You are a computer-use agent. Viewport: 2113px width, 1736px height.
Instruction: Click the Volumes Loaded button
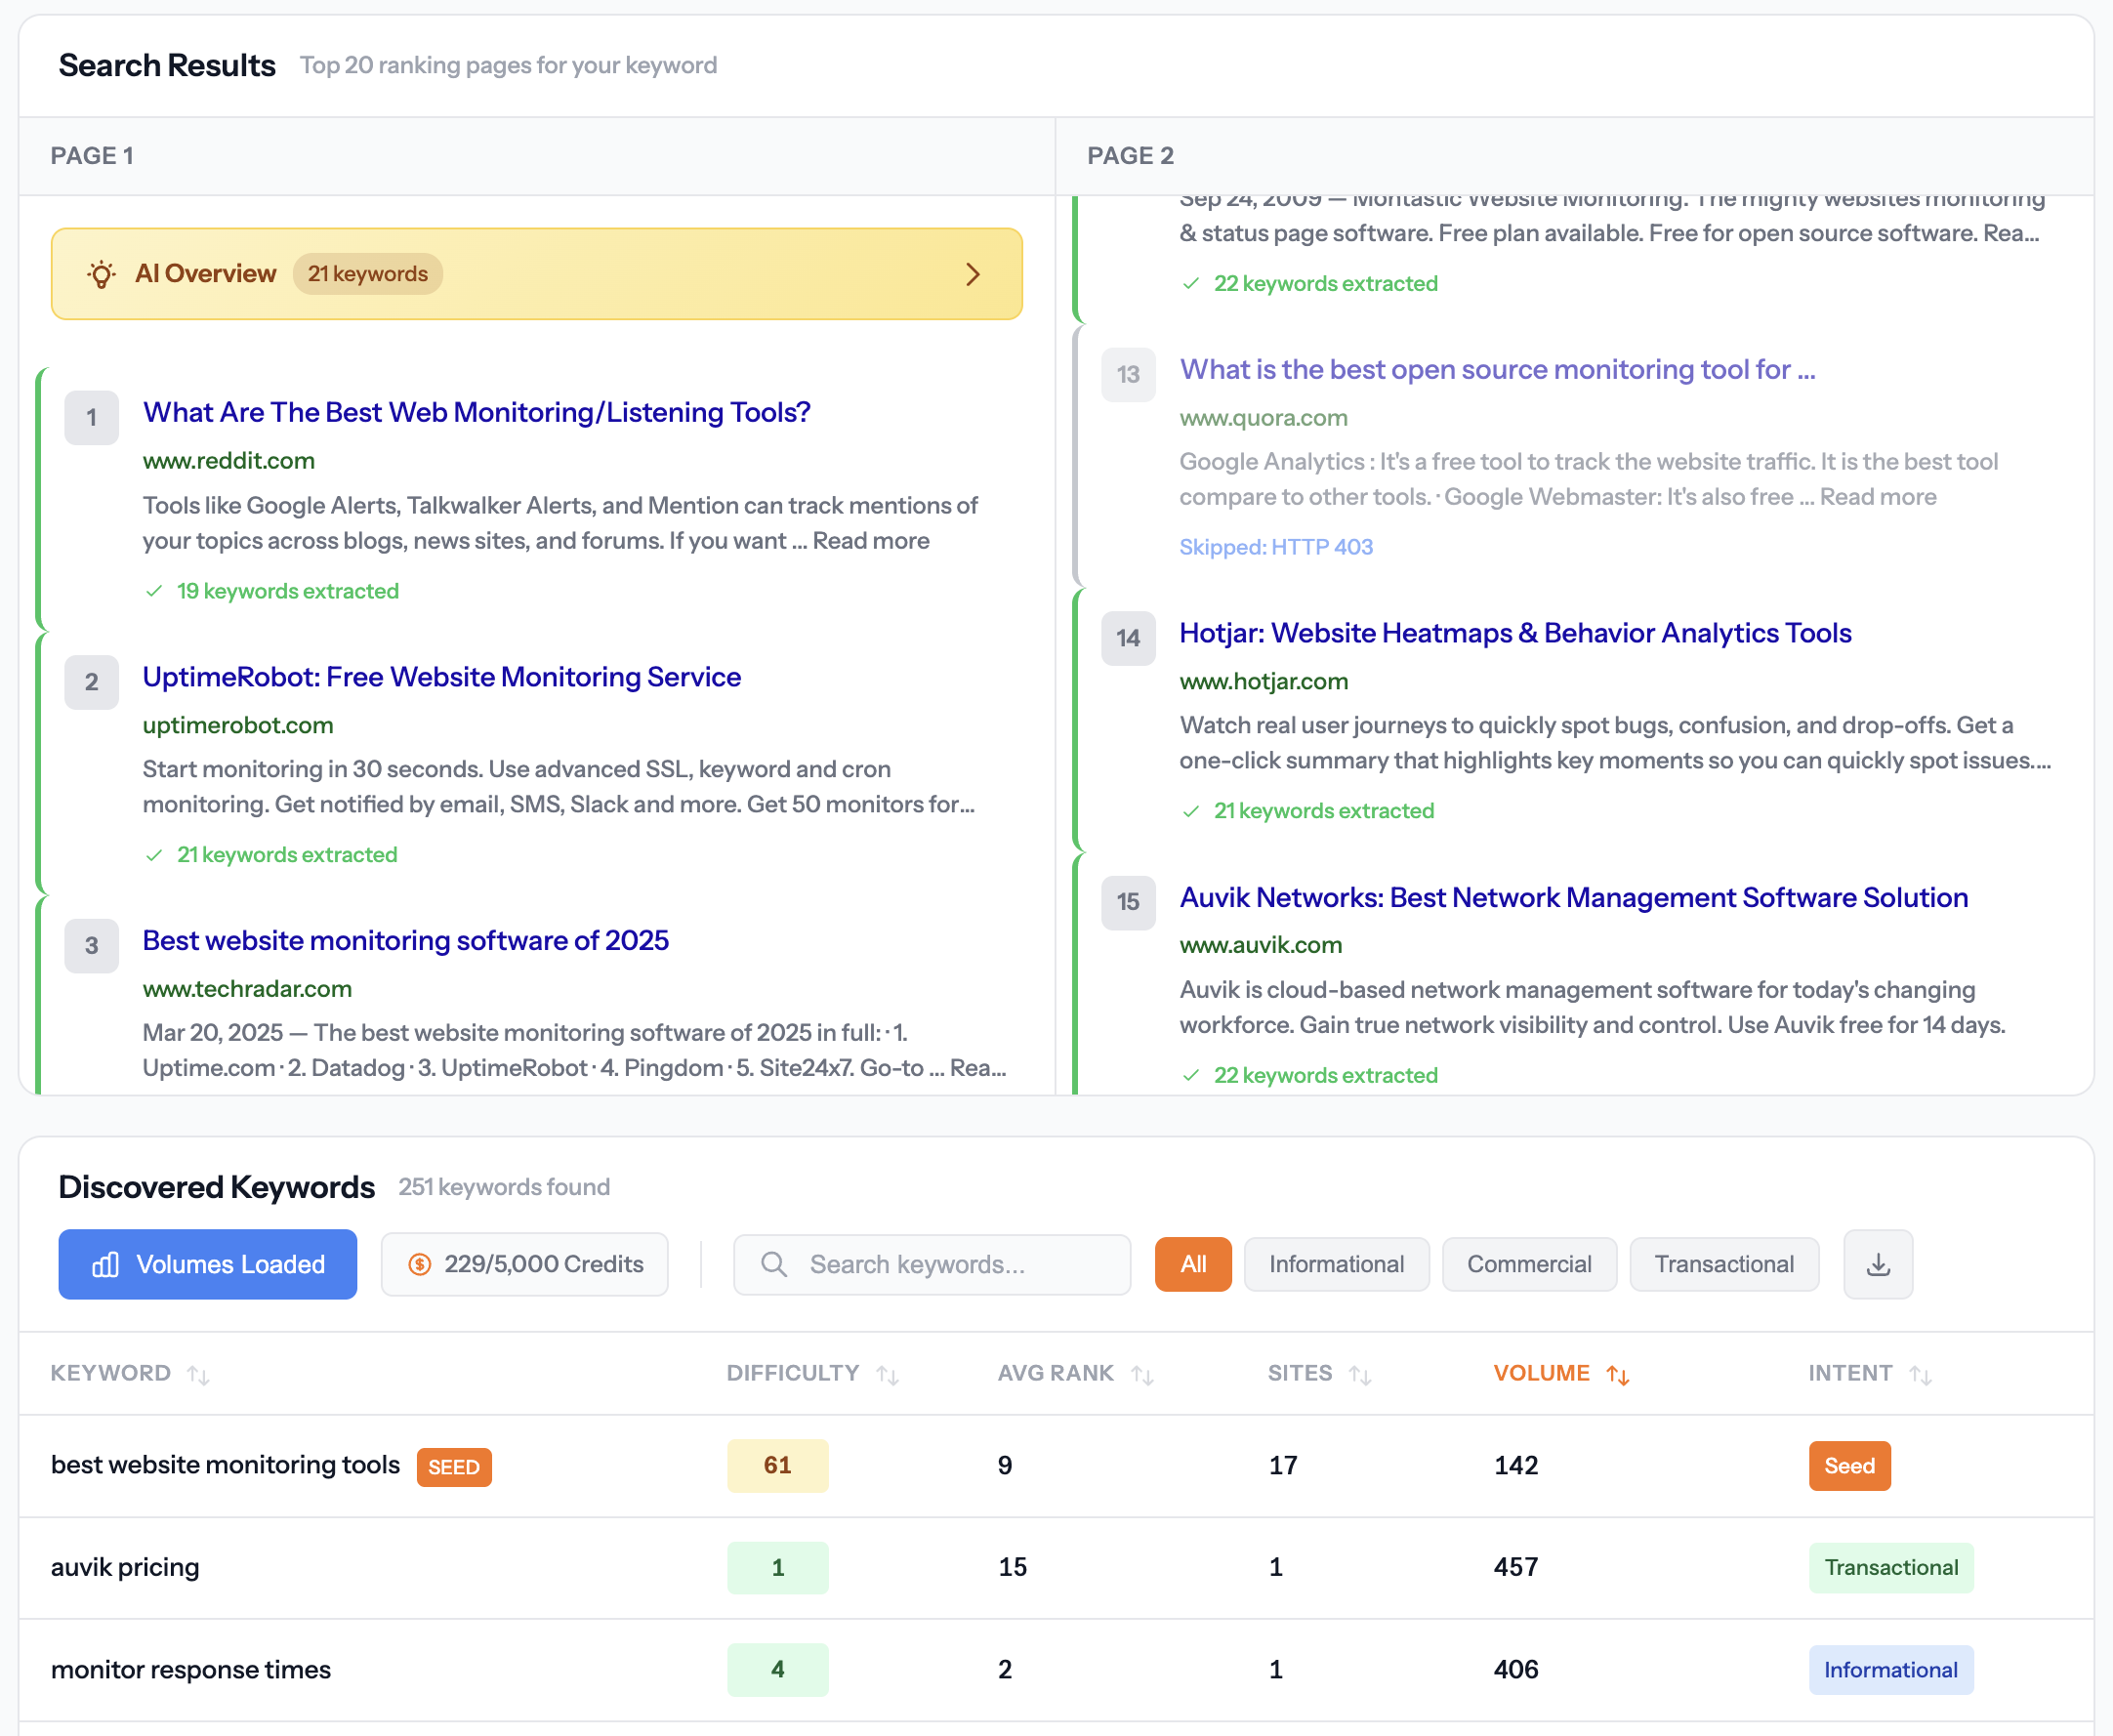tap(208, 1264)
